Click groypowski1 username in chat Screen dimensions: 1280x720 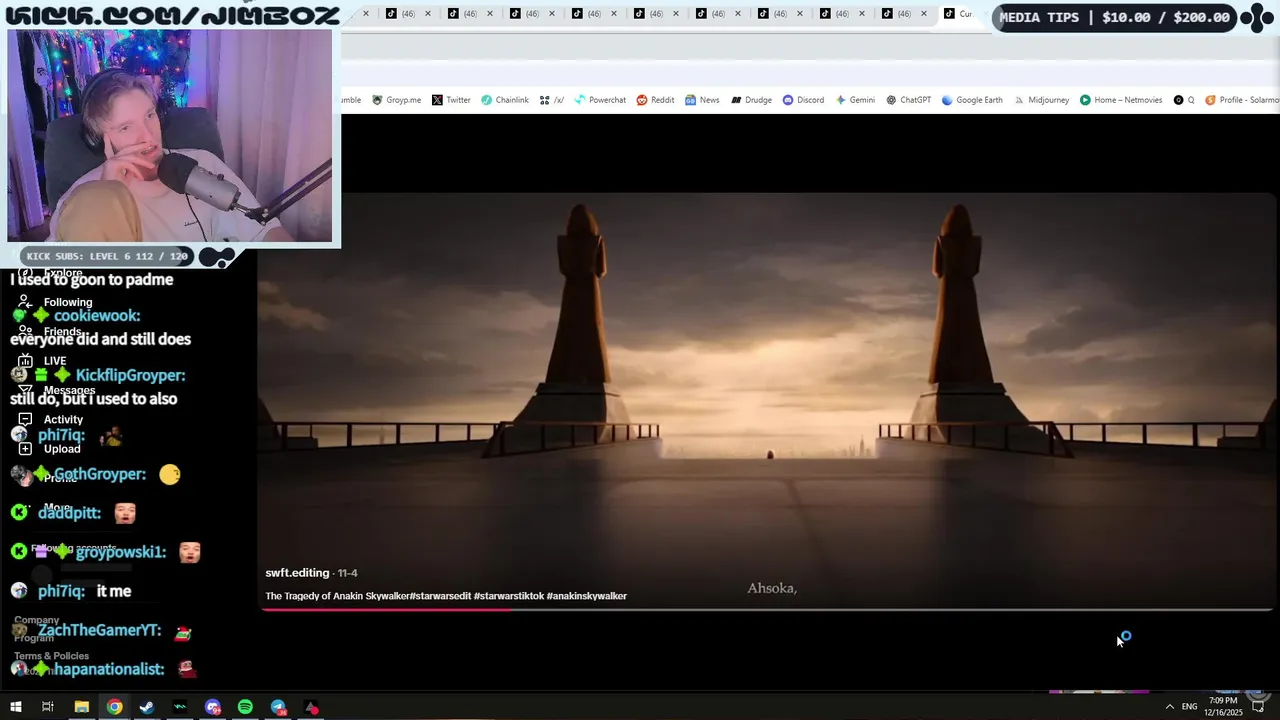point(121,552)
